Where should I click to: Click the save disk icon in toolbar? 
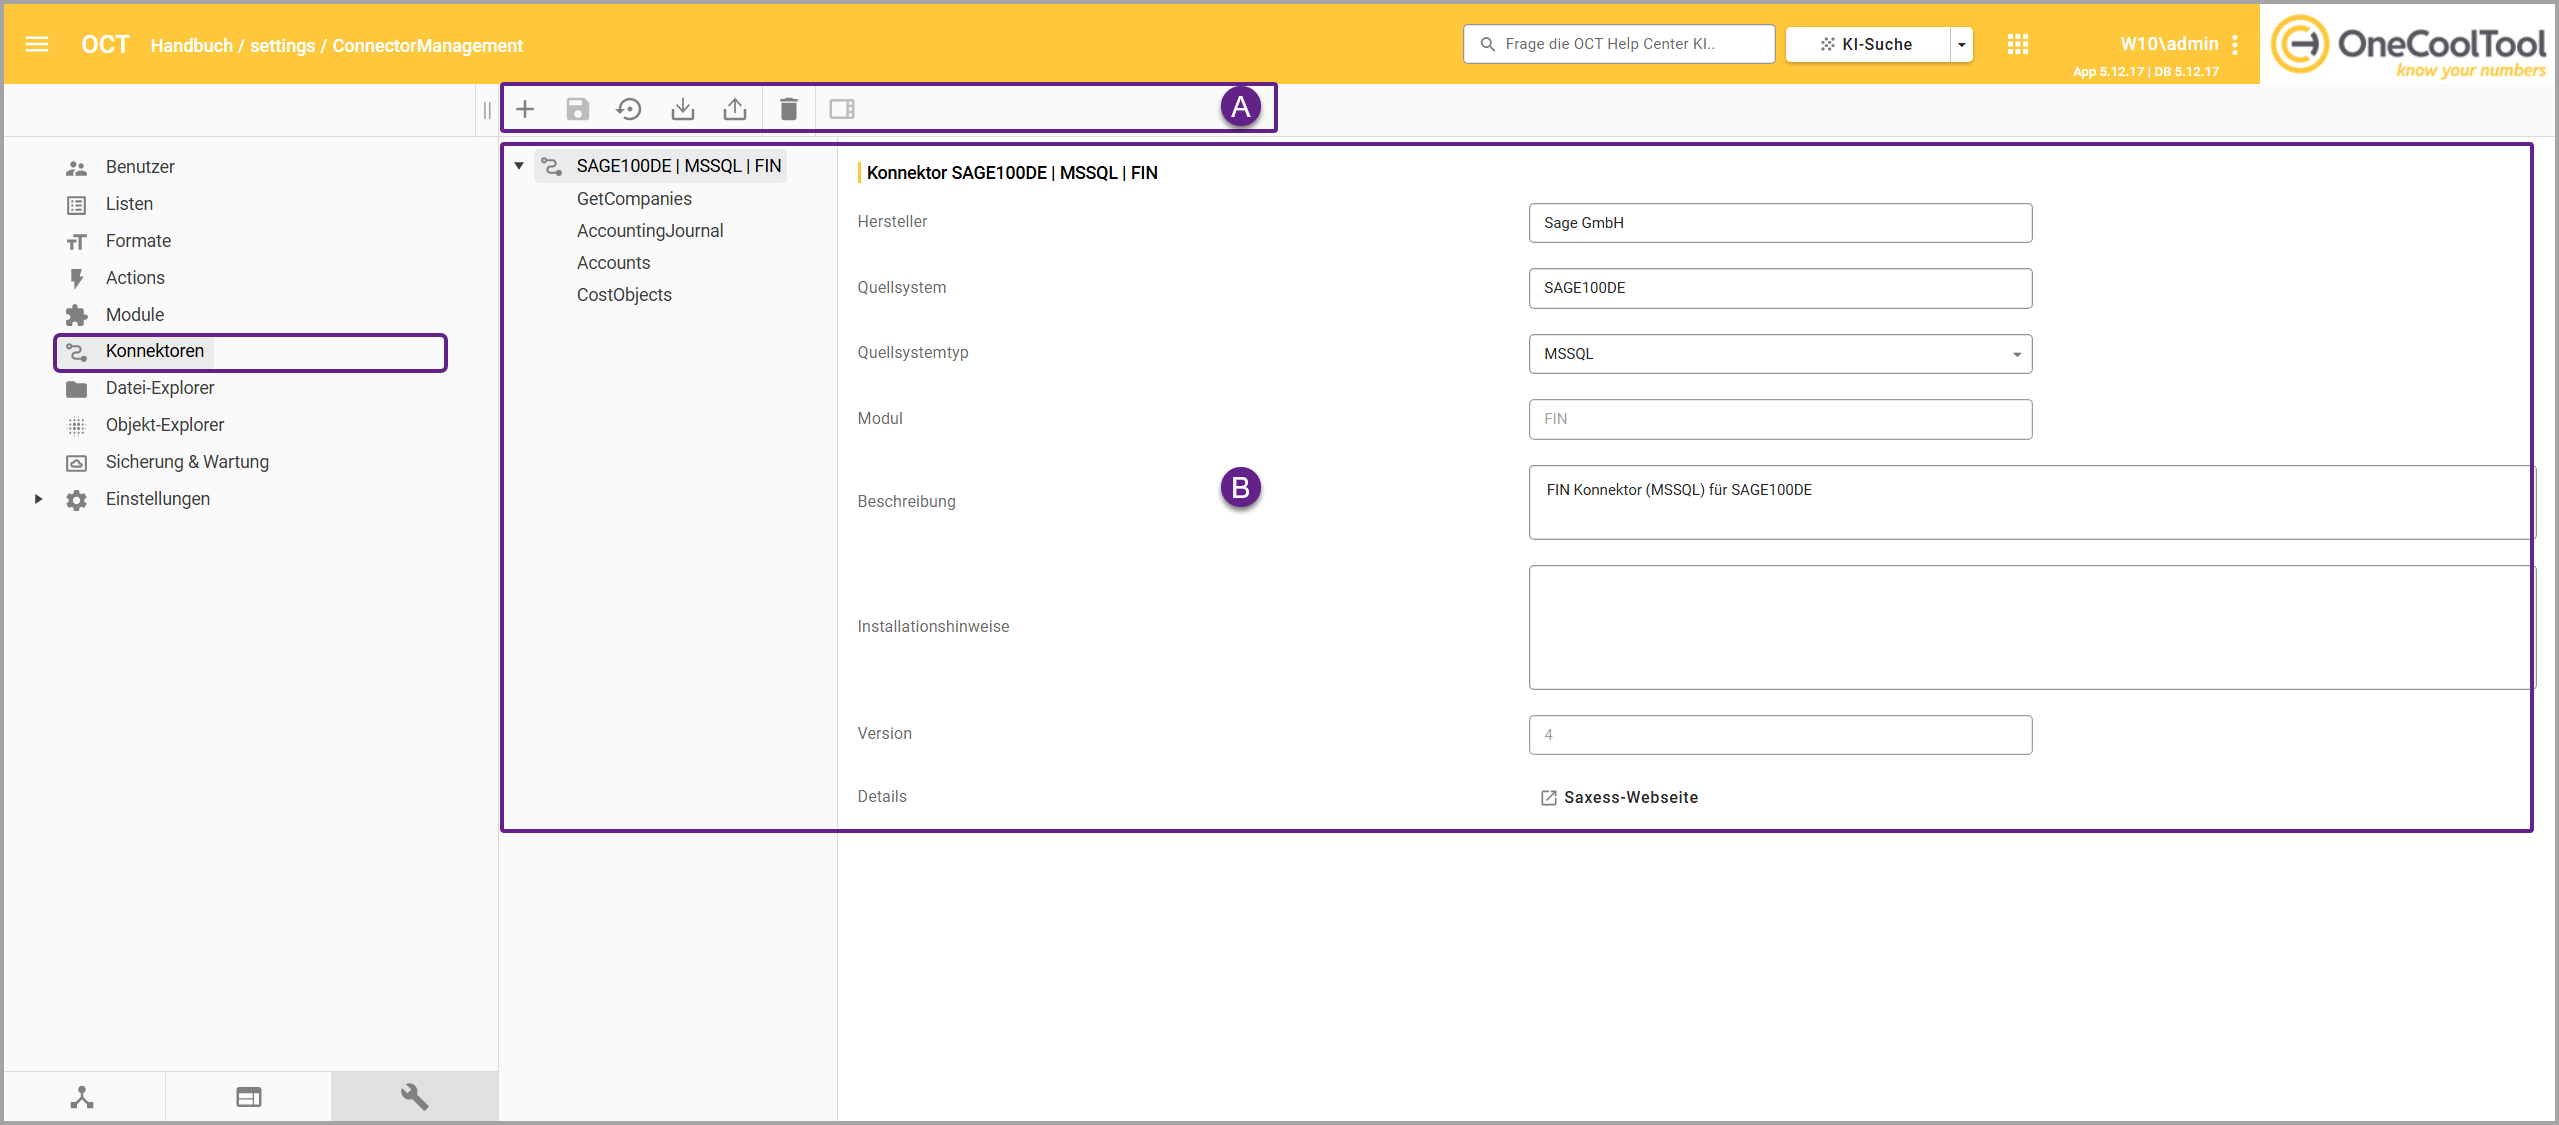577,109
